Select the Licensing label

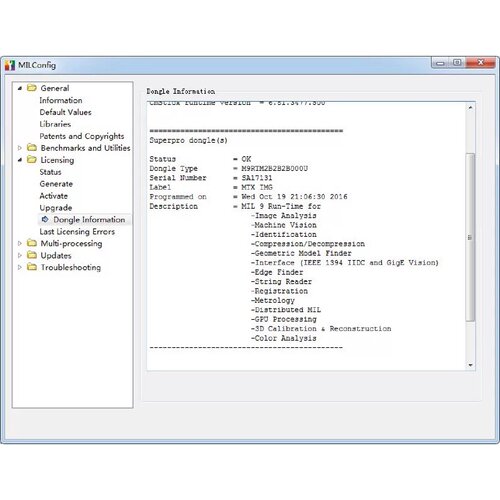57,160
